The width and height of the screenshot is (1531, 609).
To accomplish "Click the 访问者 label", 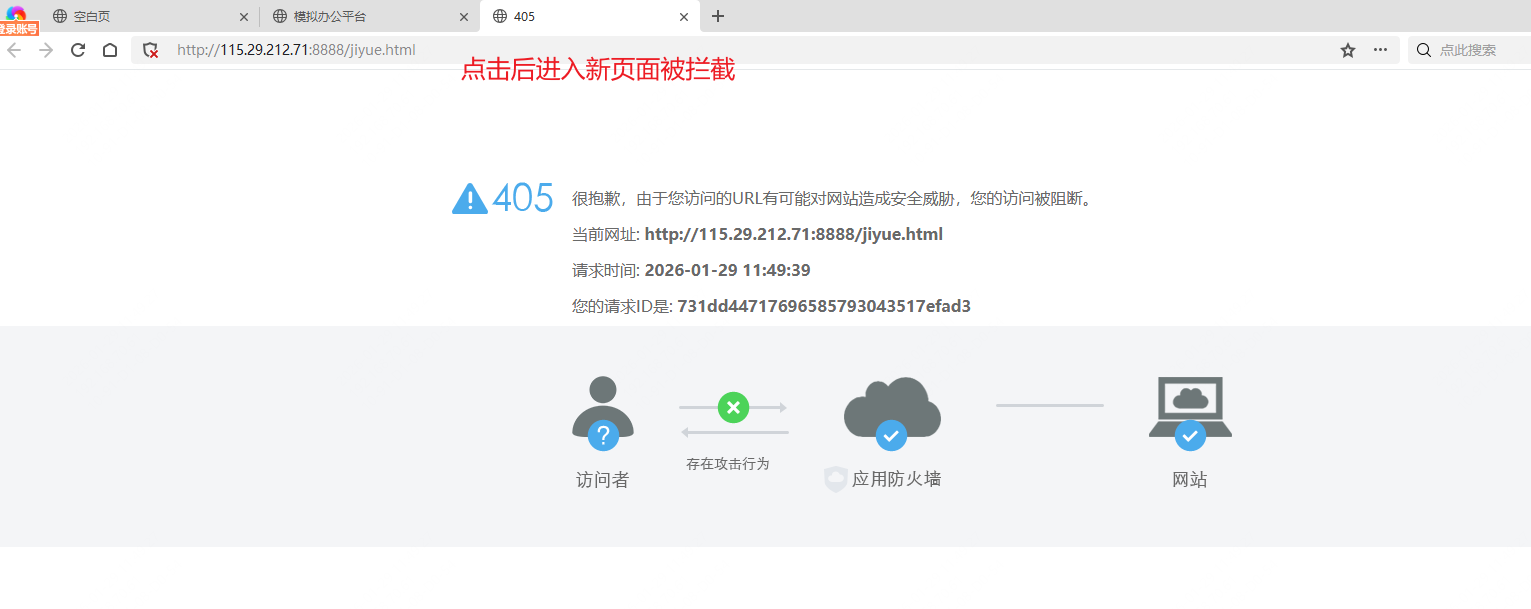I will pos(602,480).
